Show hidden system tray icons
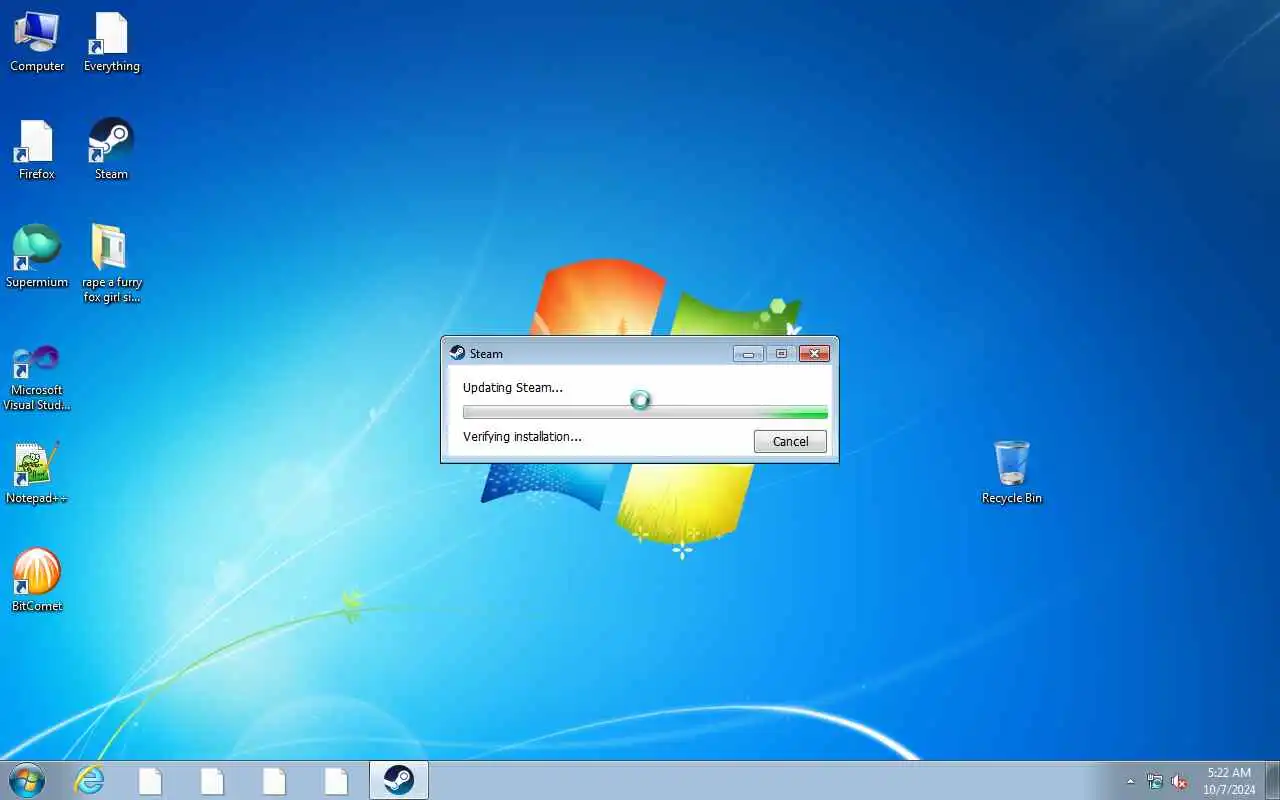Screen dimensions: 1280x800 [1131, 782]
